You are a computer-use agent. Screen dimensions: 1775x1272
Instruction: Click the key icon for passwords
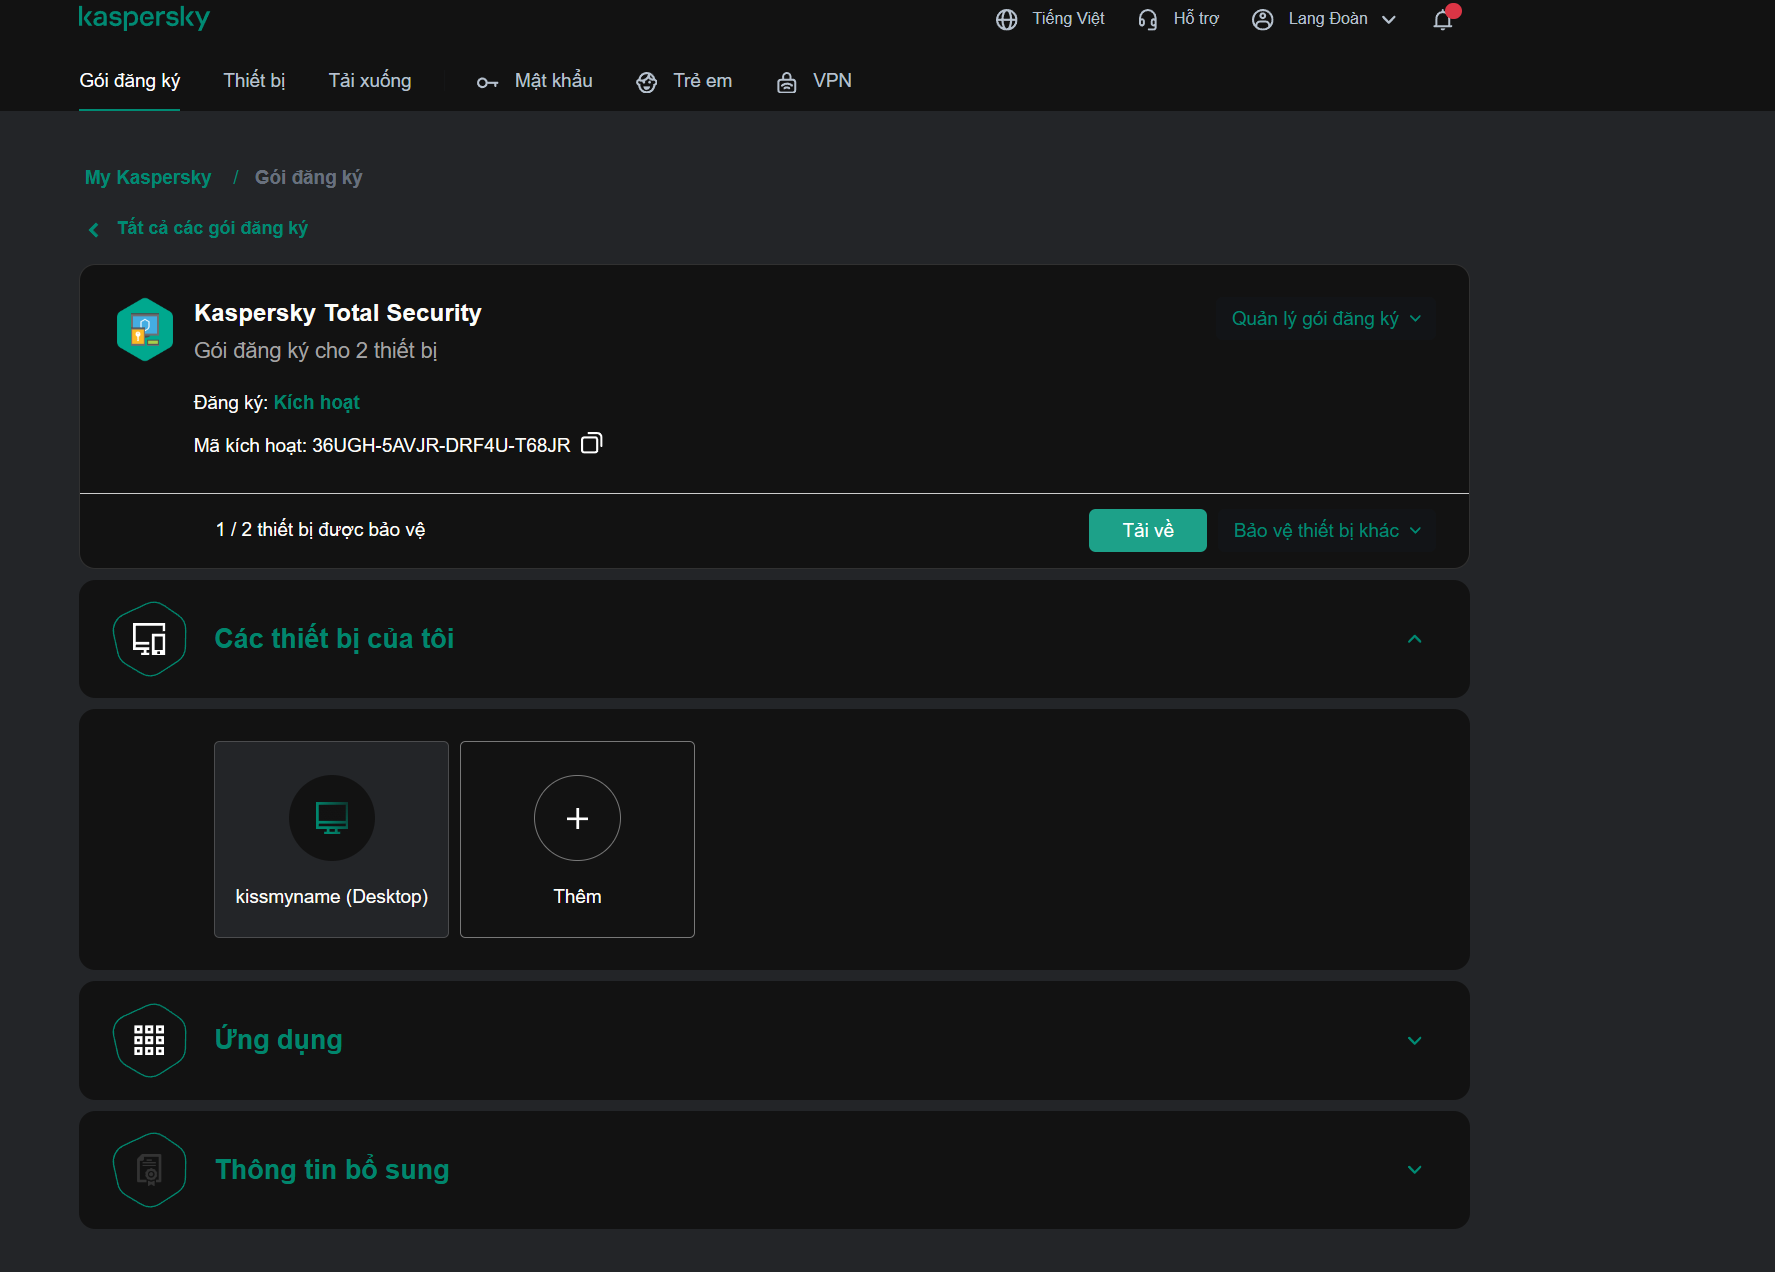487,83
